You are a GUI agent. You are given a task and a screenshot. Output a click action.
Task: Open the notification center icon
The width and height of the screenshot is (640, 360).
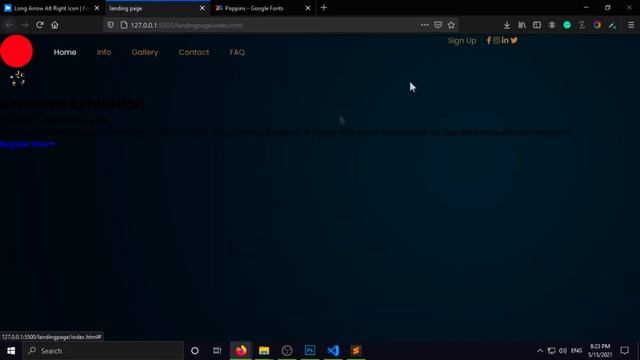click(624, 351)
